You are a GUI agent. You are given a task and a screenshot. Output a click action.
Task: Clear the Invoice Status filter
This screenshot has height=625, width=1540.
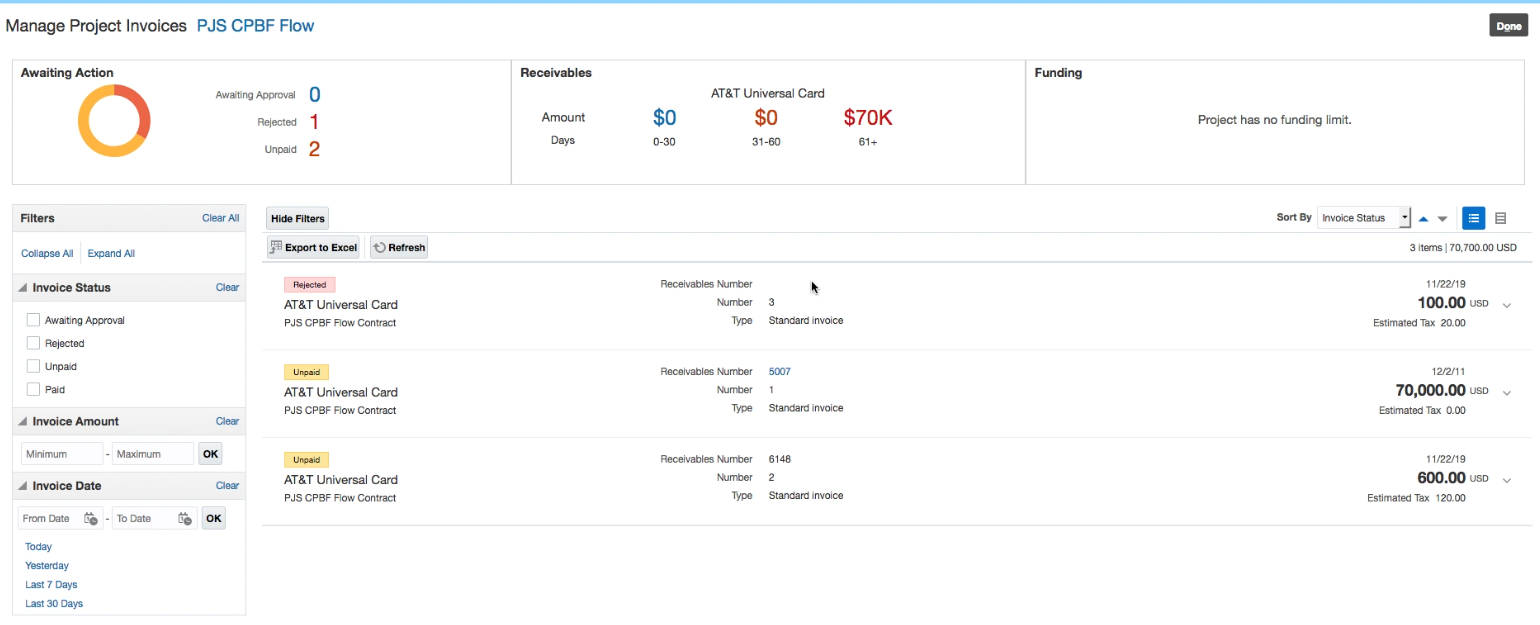click(227, 287)
